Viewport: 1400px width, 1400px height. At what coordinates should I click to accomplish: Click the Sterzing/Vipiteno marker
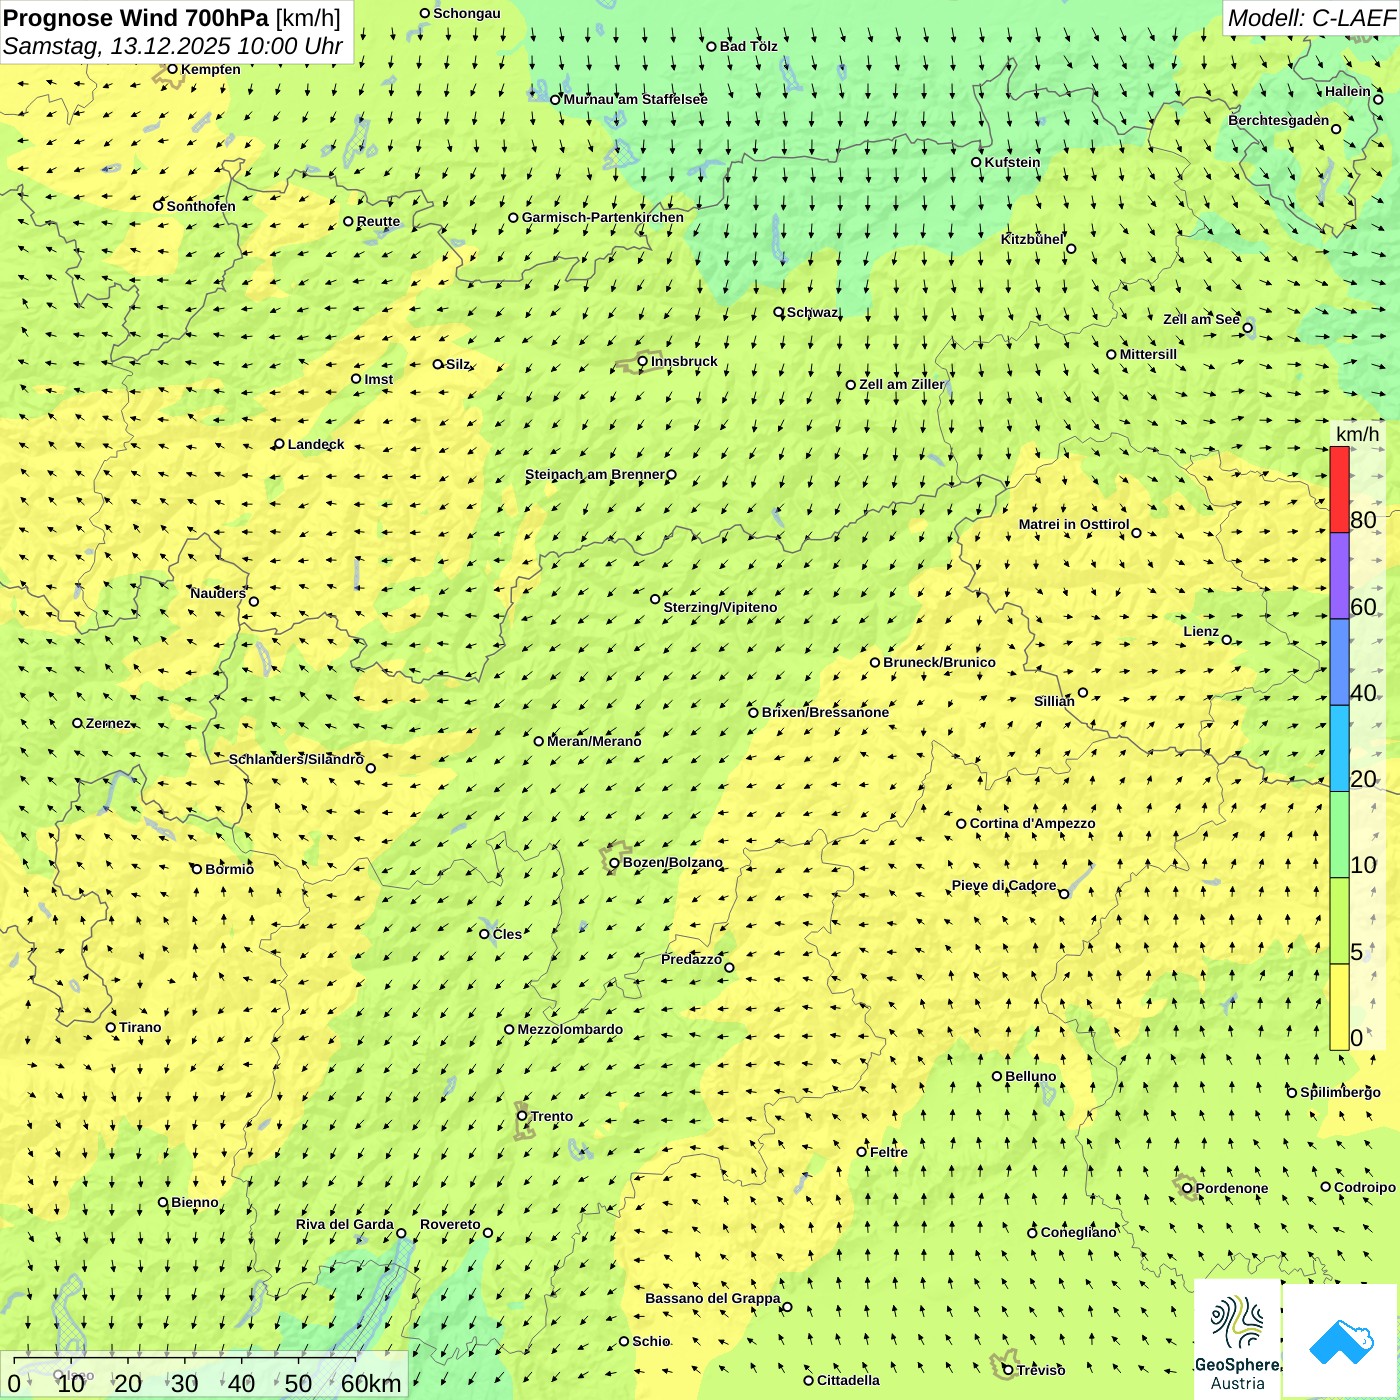655,599
